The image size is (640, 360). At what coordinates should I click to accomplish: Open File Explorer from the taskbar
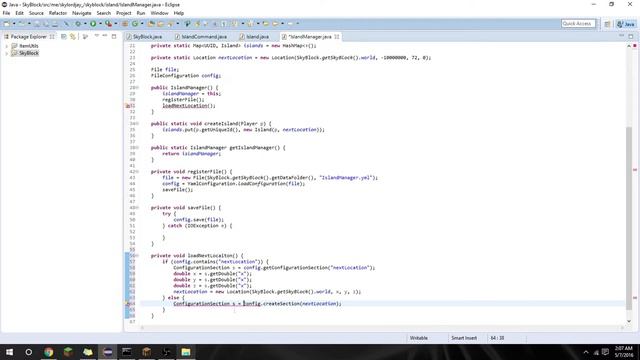coord(186,352)
